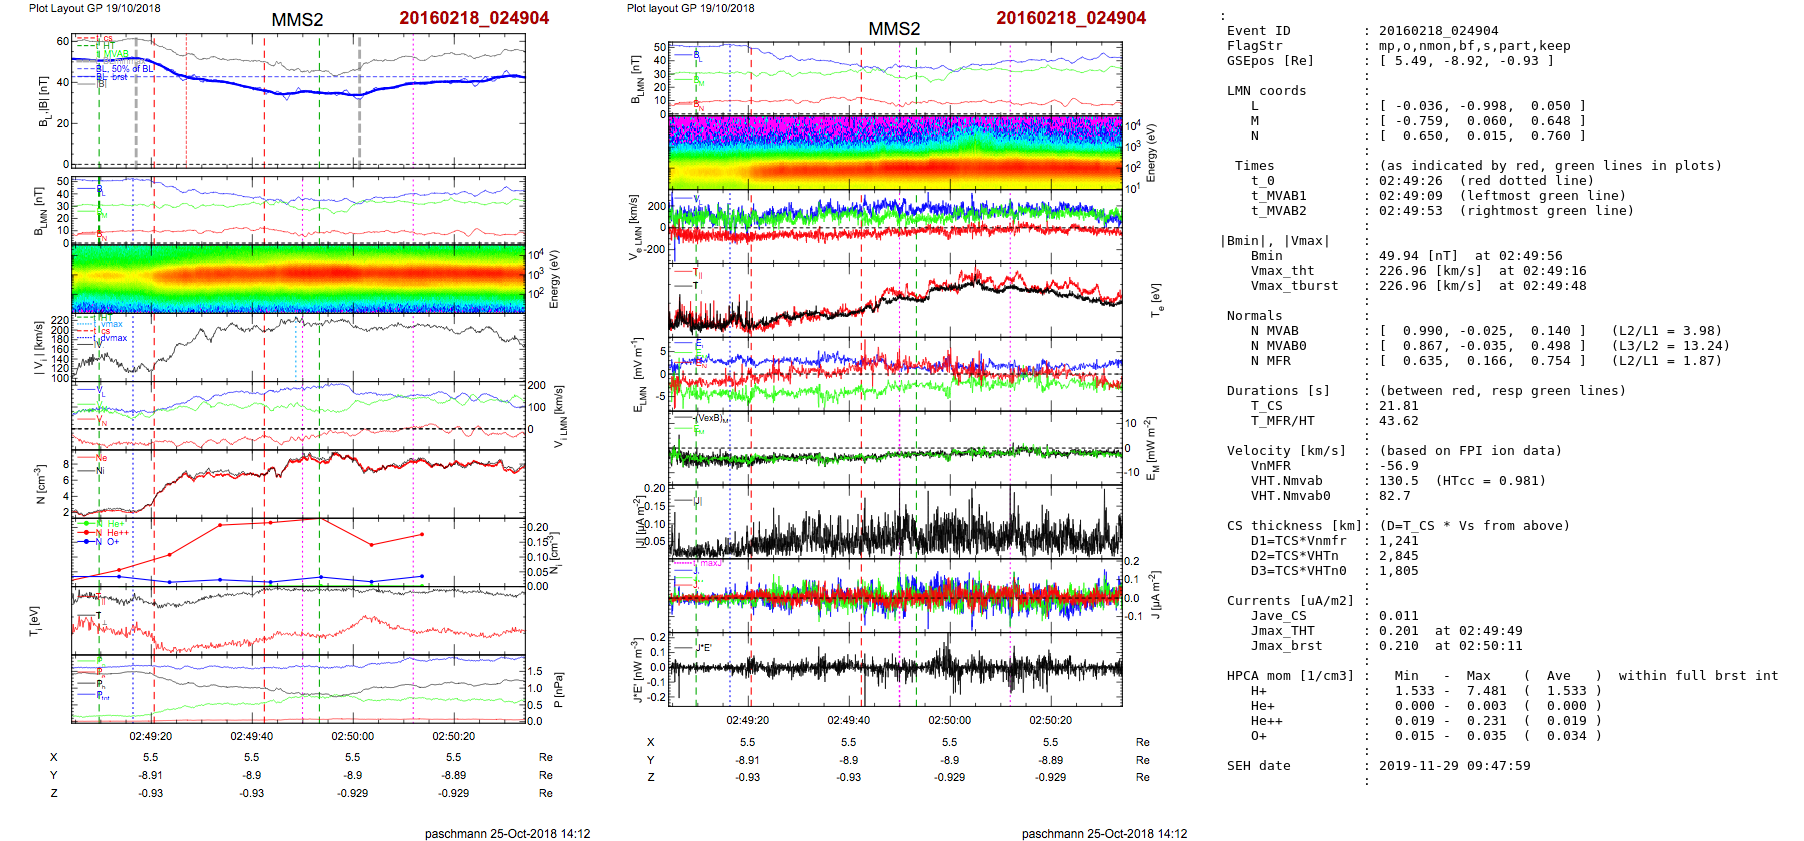Screen dimensions: 1804x841
Task: Click the N [cm-3] density plot panel
Action: click(x=298, y=483)
